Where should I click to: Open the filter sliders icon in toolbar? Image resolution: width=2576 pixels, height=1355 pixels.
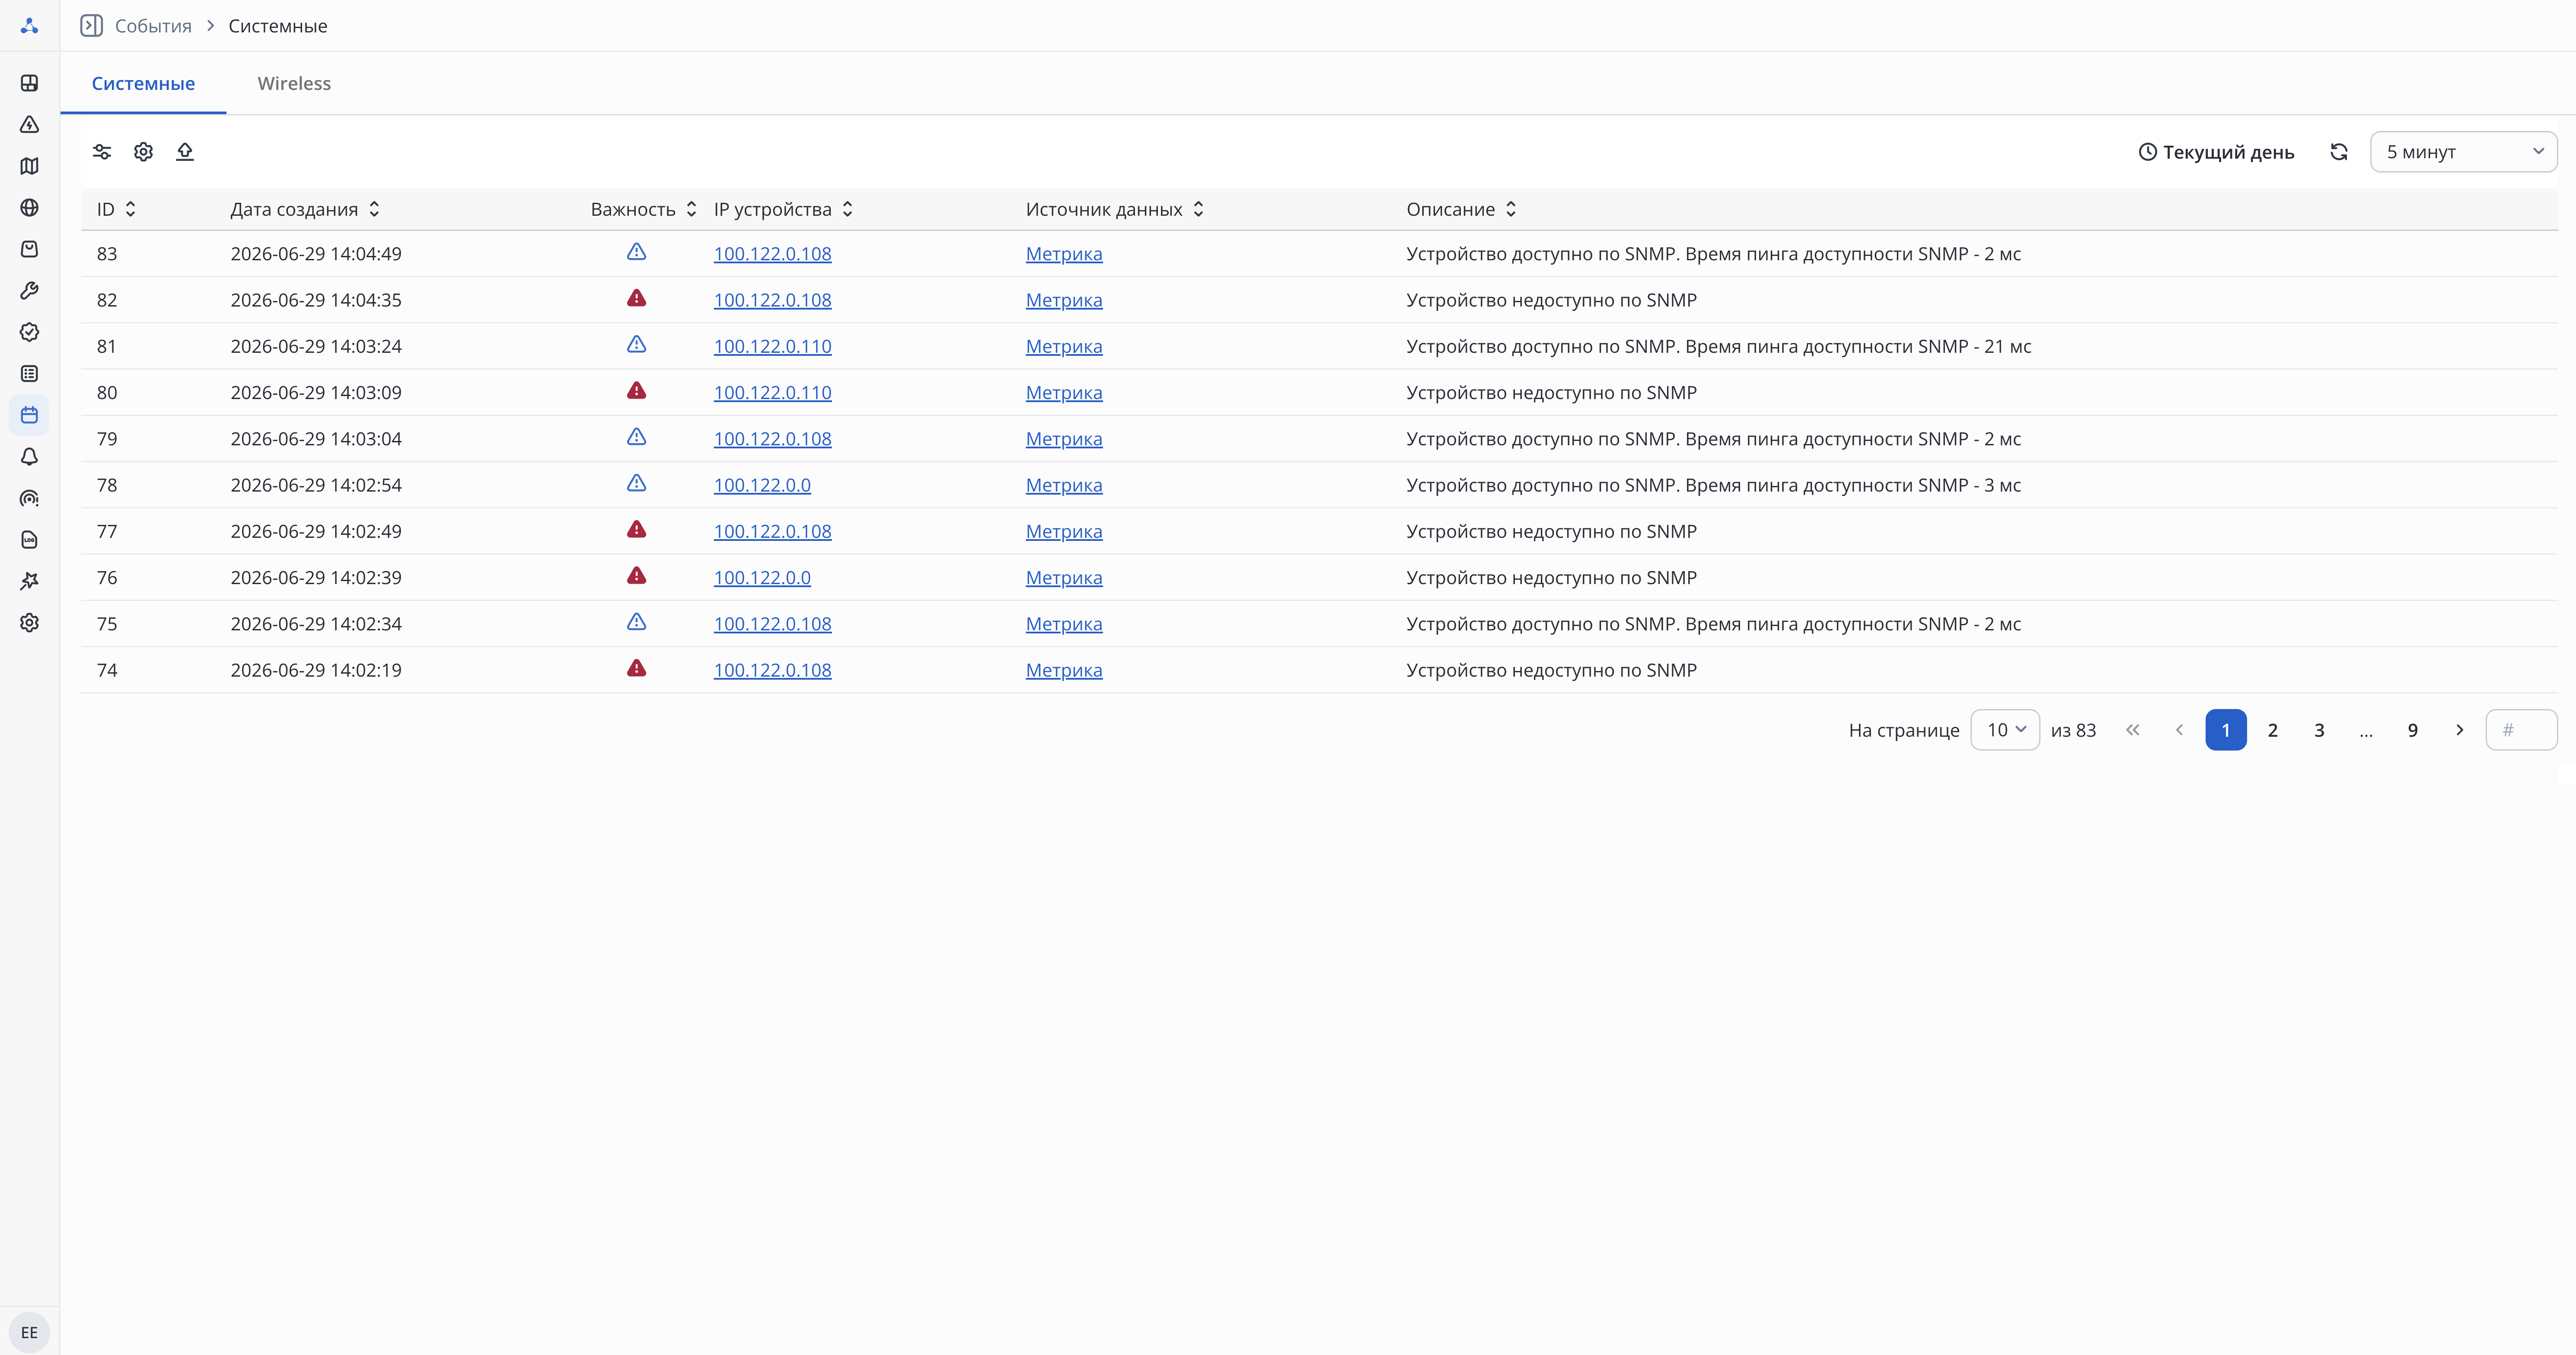102,152
